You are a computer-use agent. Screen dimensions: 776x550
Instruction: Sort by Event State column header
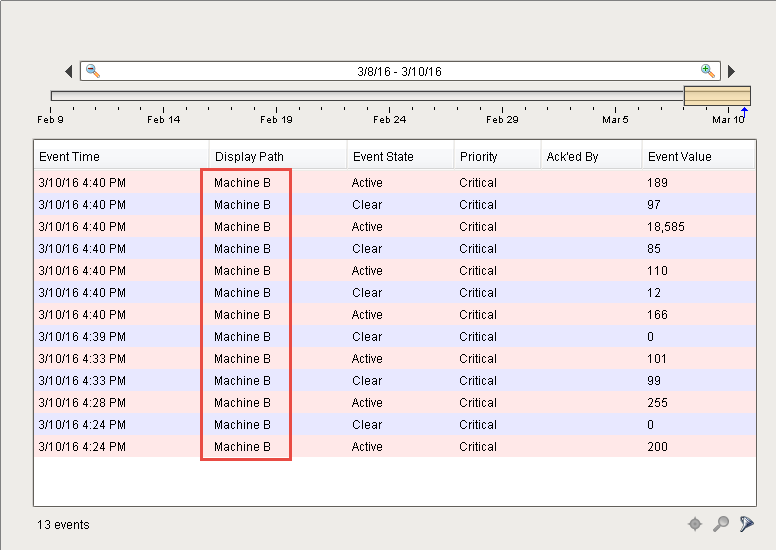click(400, 156)
